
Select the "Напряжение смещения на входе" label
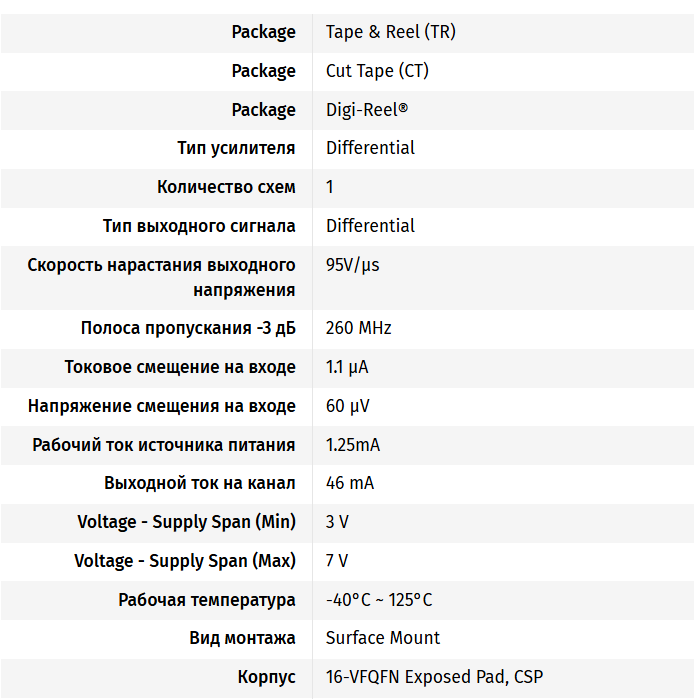162,406
